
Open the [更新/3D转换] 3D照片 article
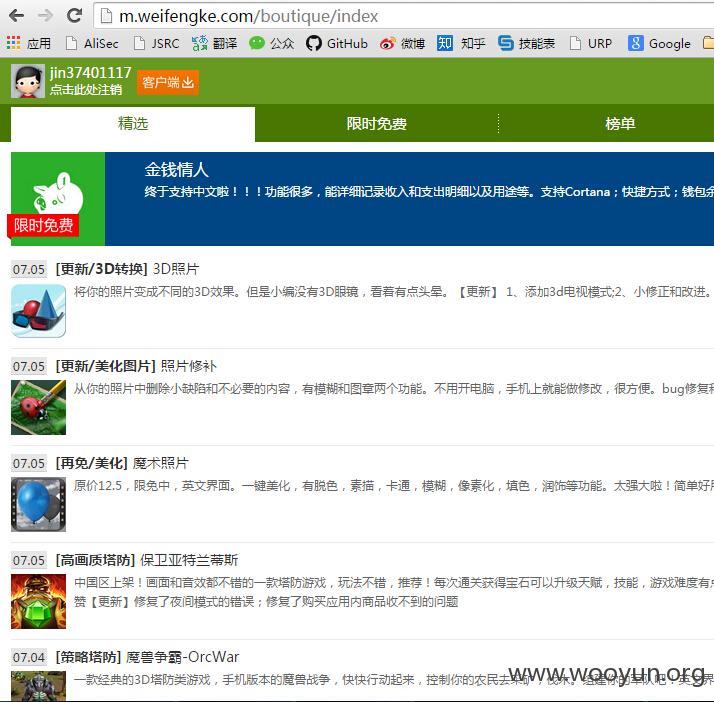[128, 269]
